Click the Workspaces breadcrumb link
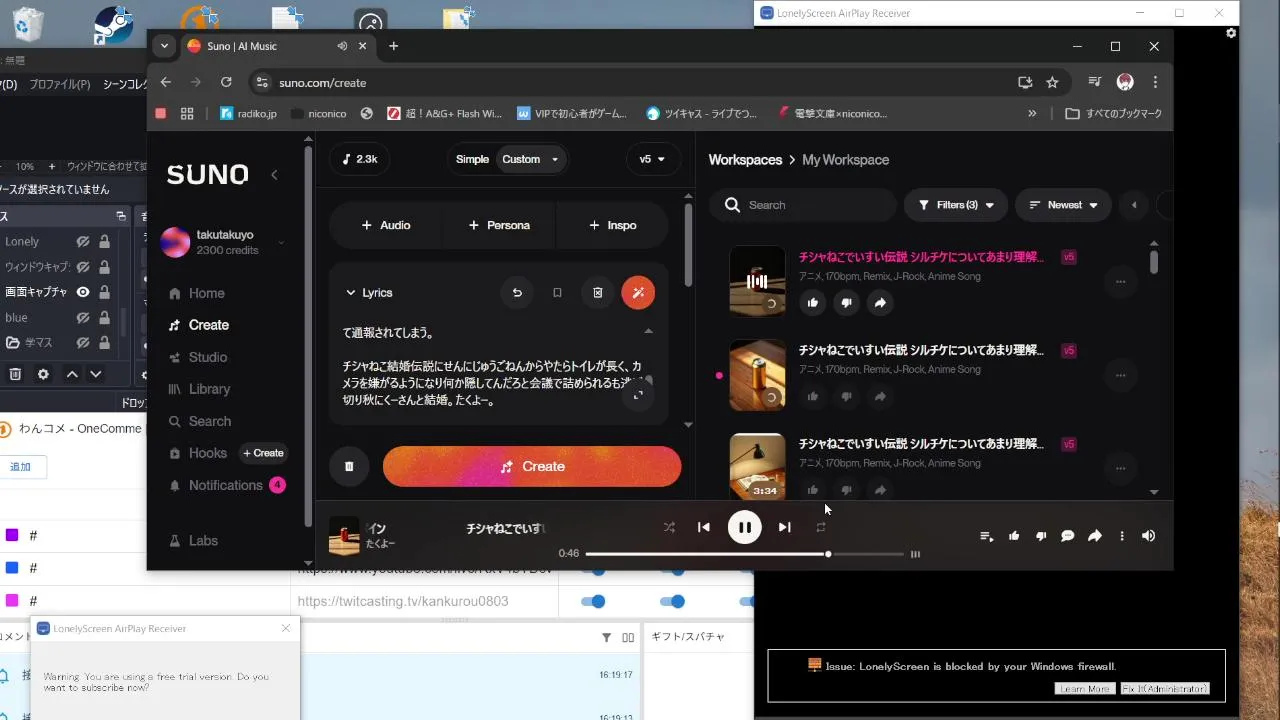This screenshot has height=720, width=1280. click(745, 160)
